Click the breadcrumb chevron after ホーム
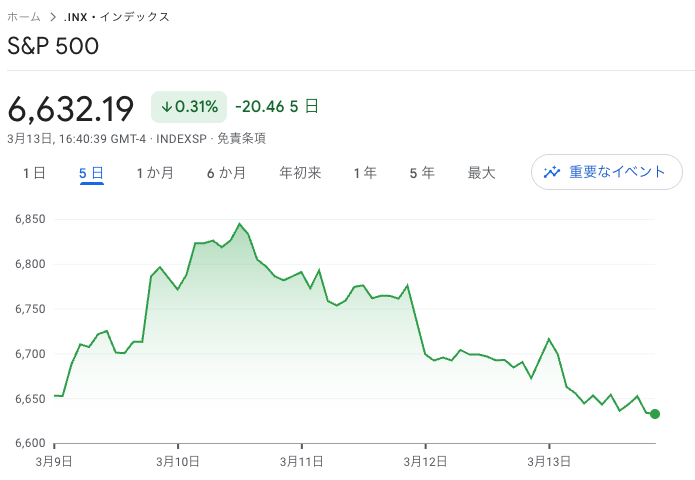 pos(52,17)
